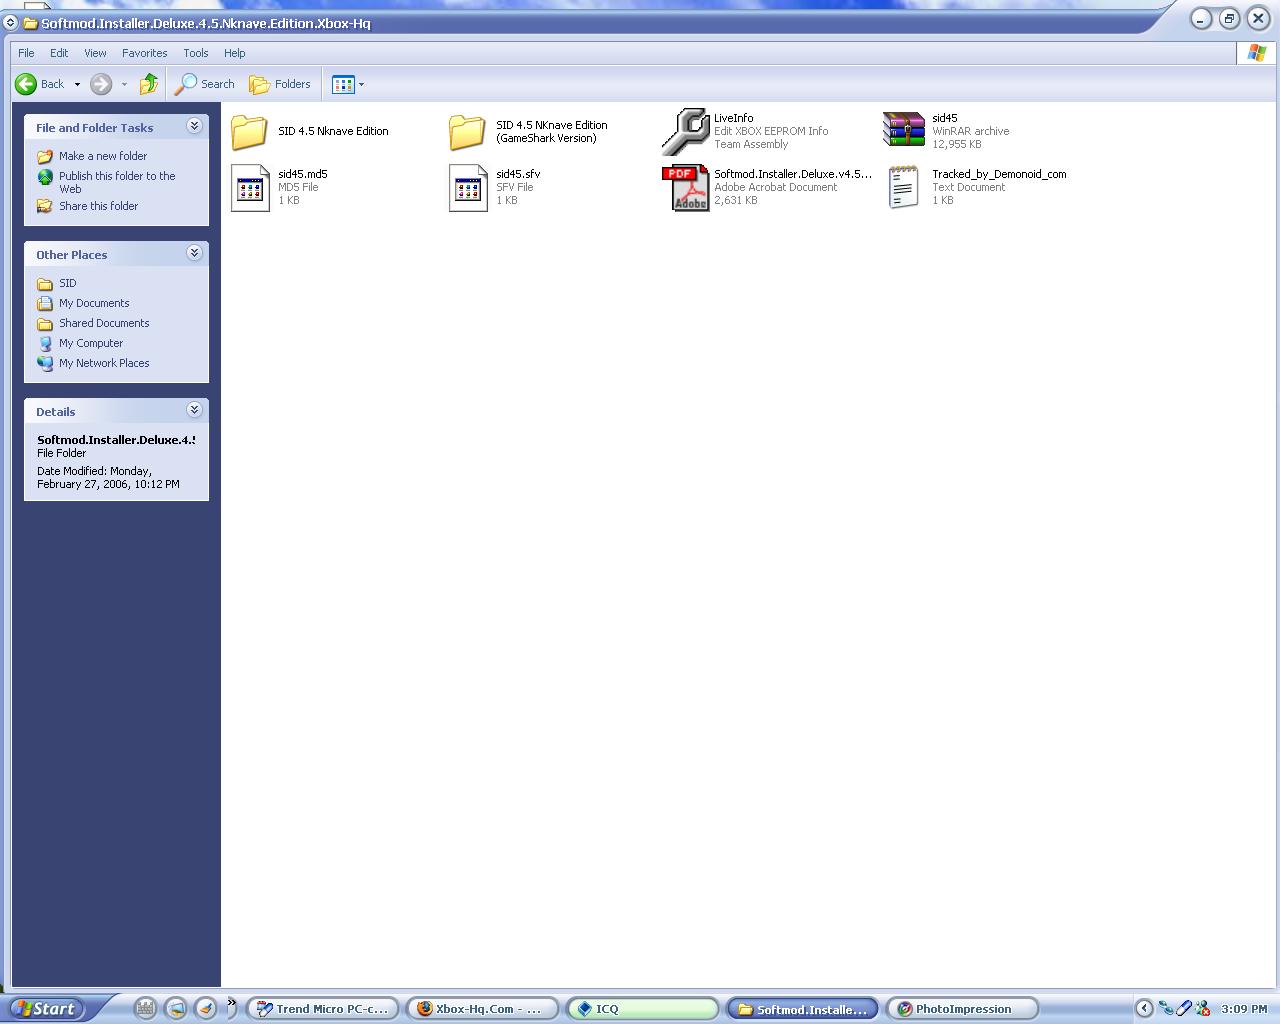Click the Start button on taskbar

coord(45,1008)
